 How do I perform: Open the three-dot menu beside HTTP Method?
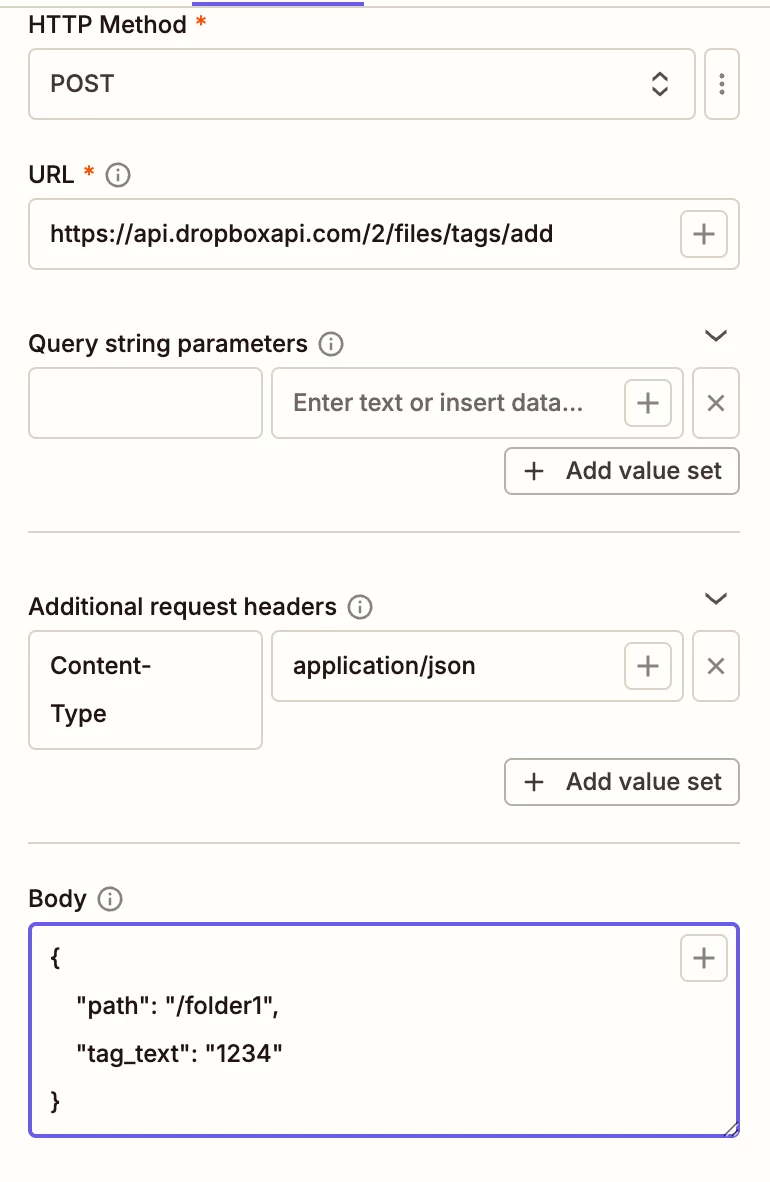coord(722,84)
